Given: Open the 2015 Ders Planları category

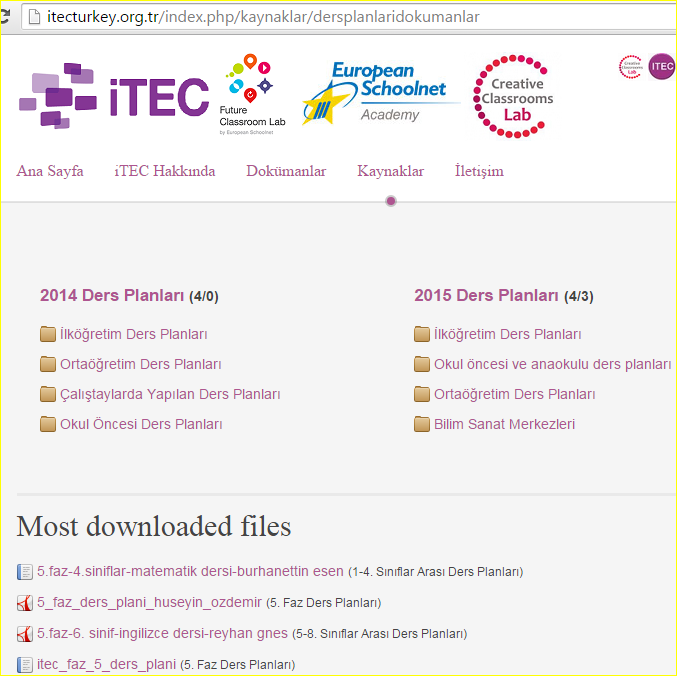Looking at the screenshot, I should coord(486,296).
